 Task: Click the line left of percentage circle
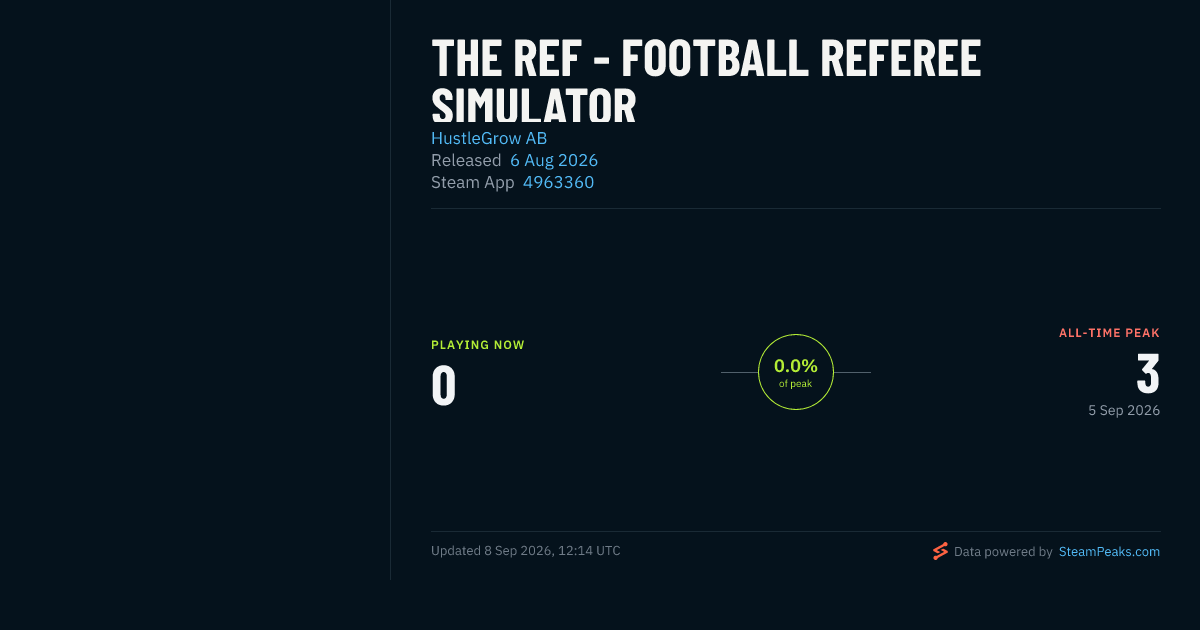pos(739,372)
